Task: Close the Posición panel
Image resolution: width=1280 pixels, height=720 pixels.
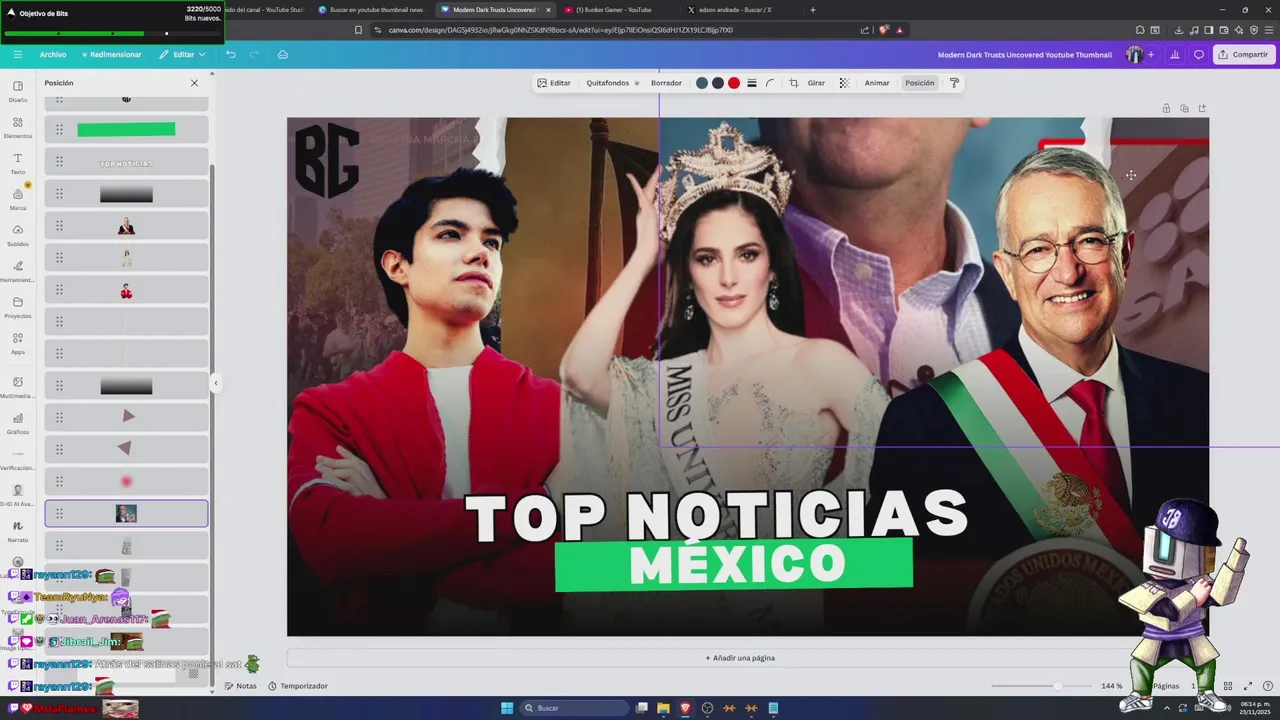Action: point(194,83)
